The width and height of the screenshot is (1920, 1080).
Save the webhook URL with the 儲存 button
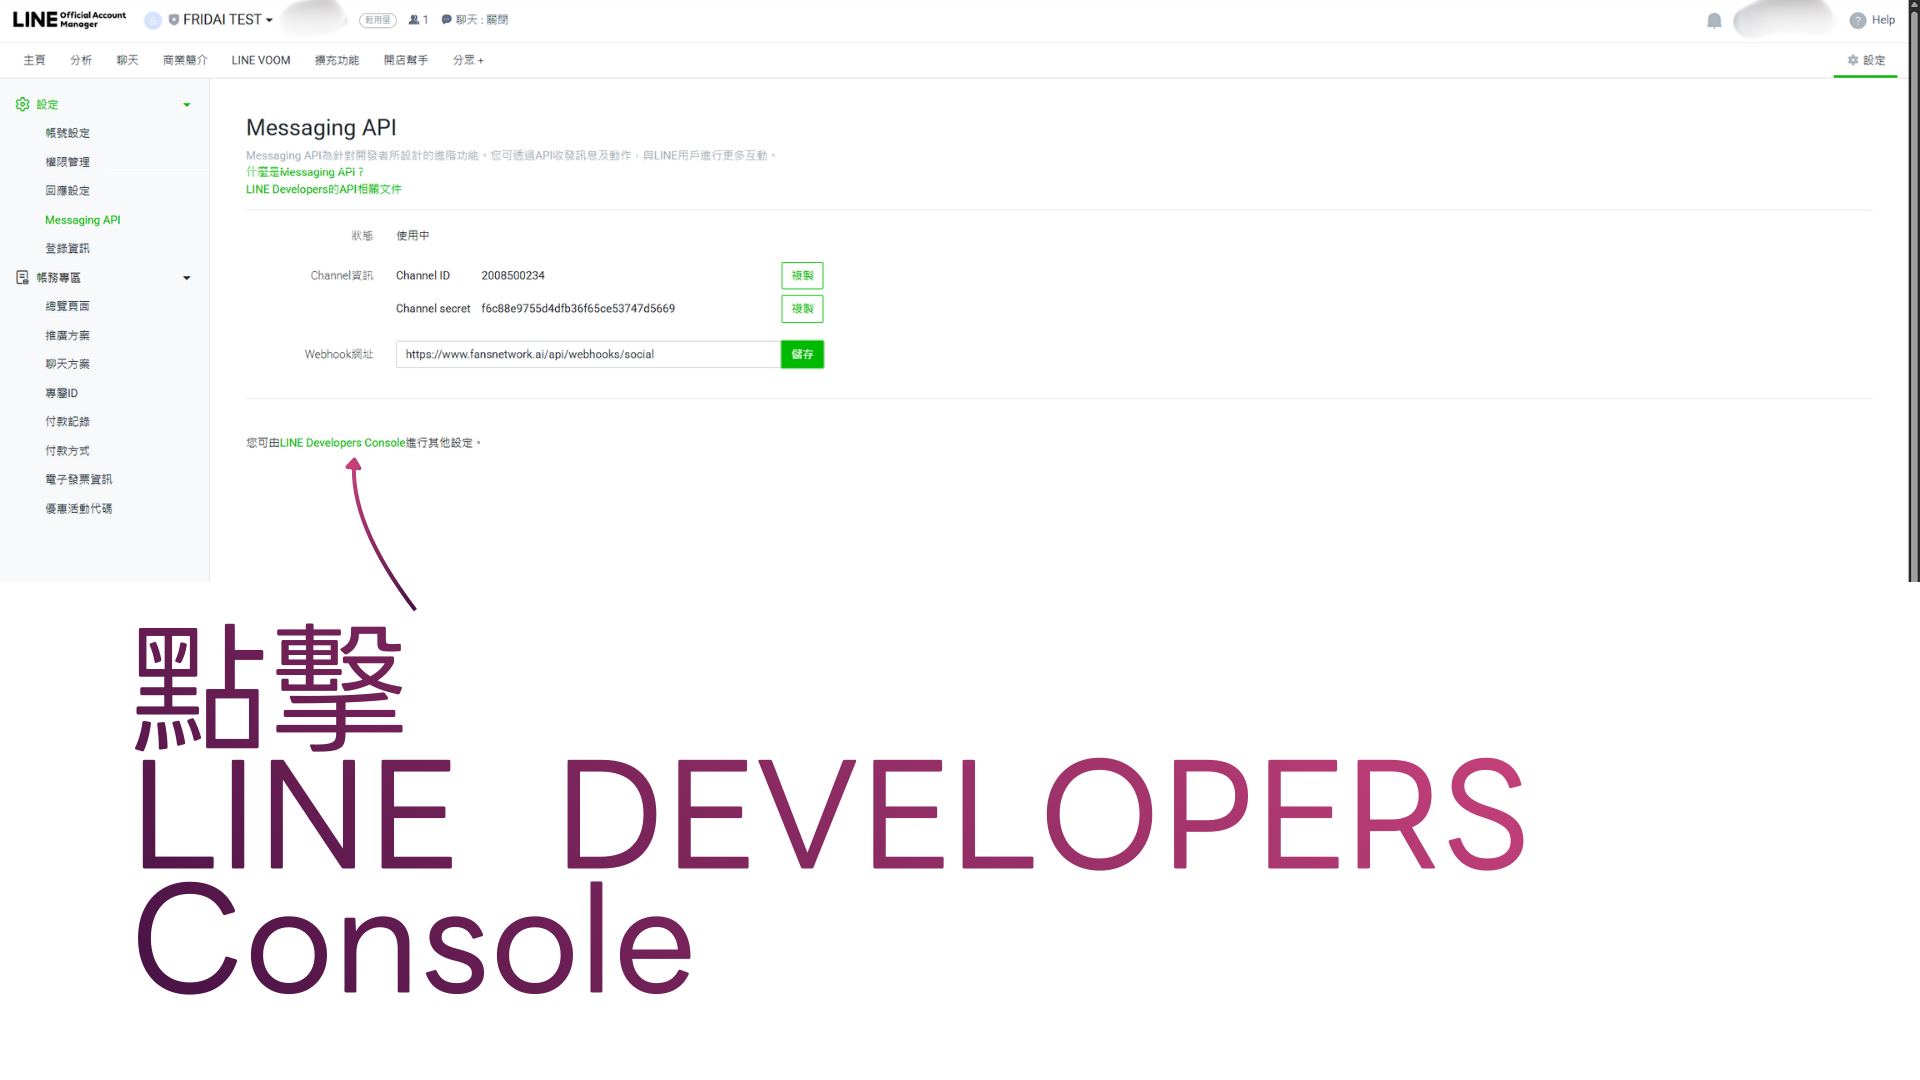(802, 354)
